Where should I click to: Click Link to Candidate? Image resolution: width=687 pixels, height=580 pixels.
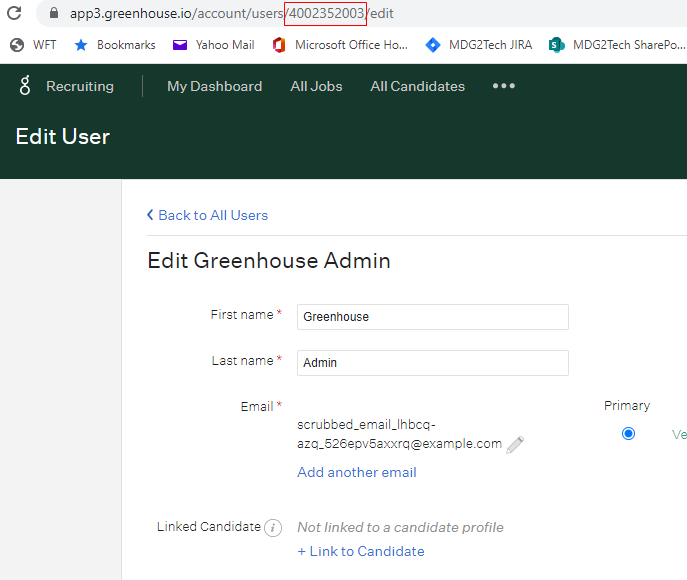click(x=361, y=551)
